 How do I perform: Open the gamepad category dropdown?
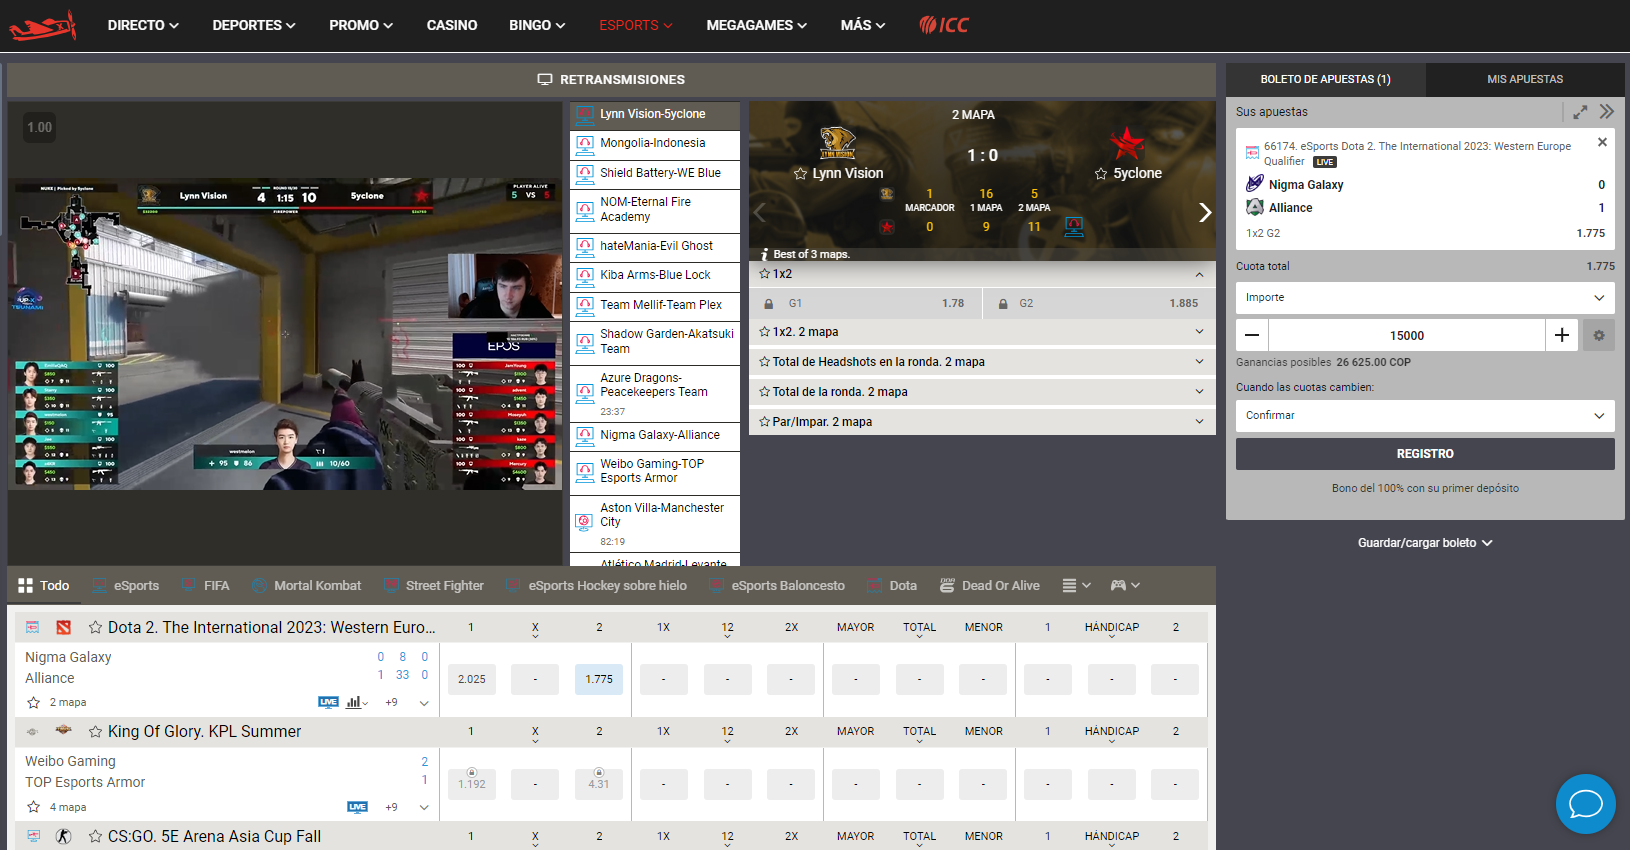click(1125, 585)
